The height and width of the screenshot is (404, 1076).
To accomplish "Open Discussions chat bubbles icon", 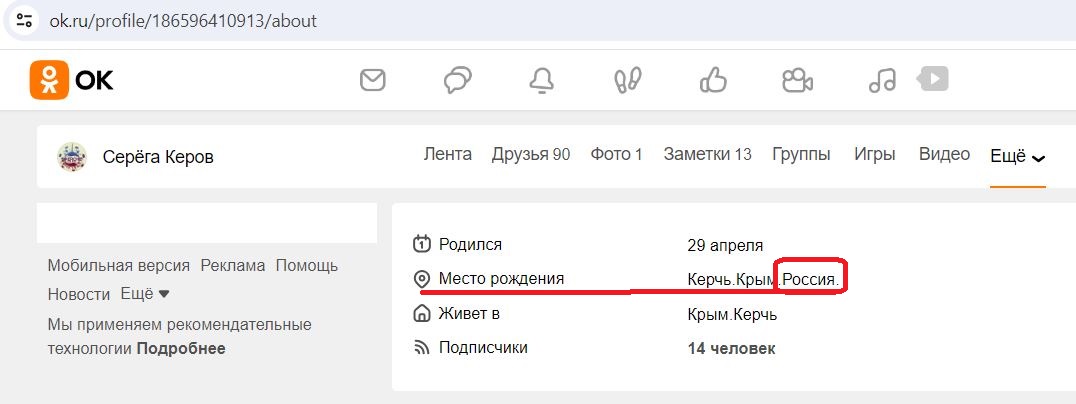I will click(457, 80).
